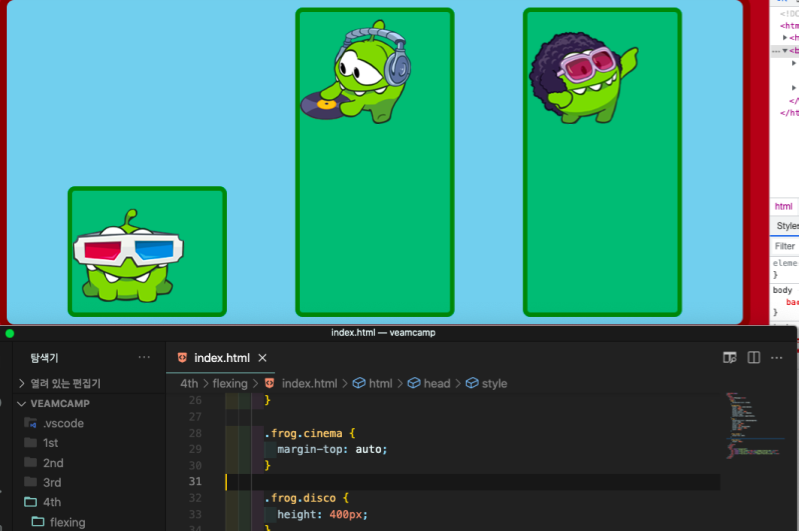Viewport: 800px width, 532px height.
Task: Expand the head node arrow in DevTools
Action: (785, 38)
